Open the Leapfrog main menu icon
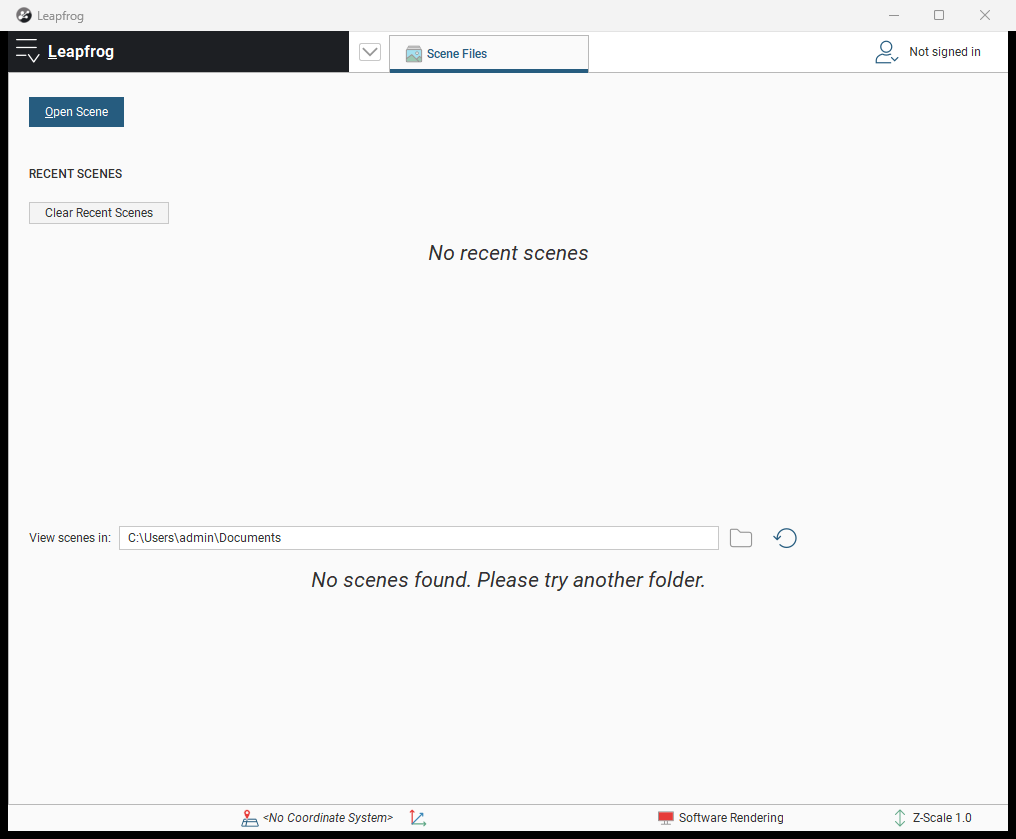 (x=27, y=51)
